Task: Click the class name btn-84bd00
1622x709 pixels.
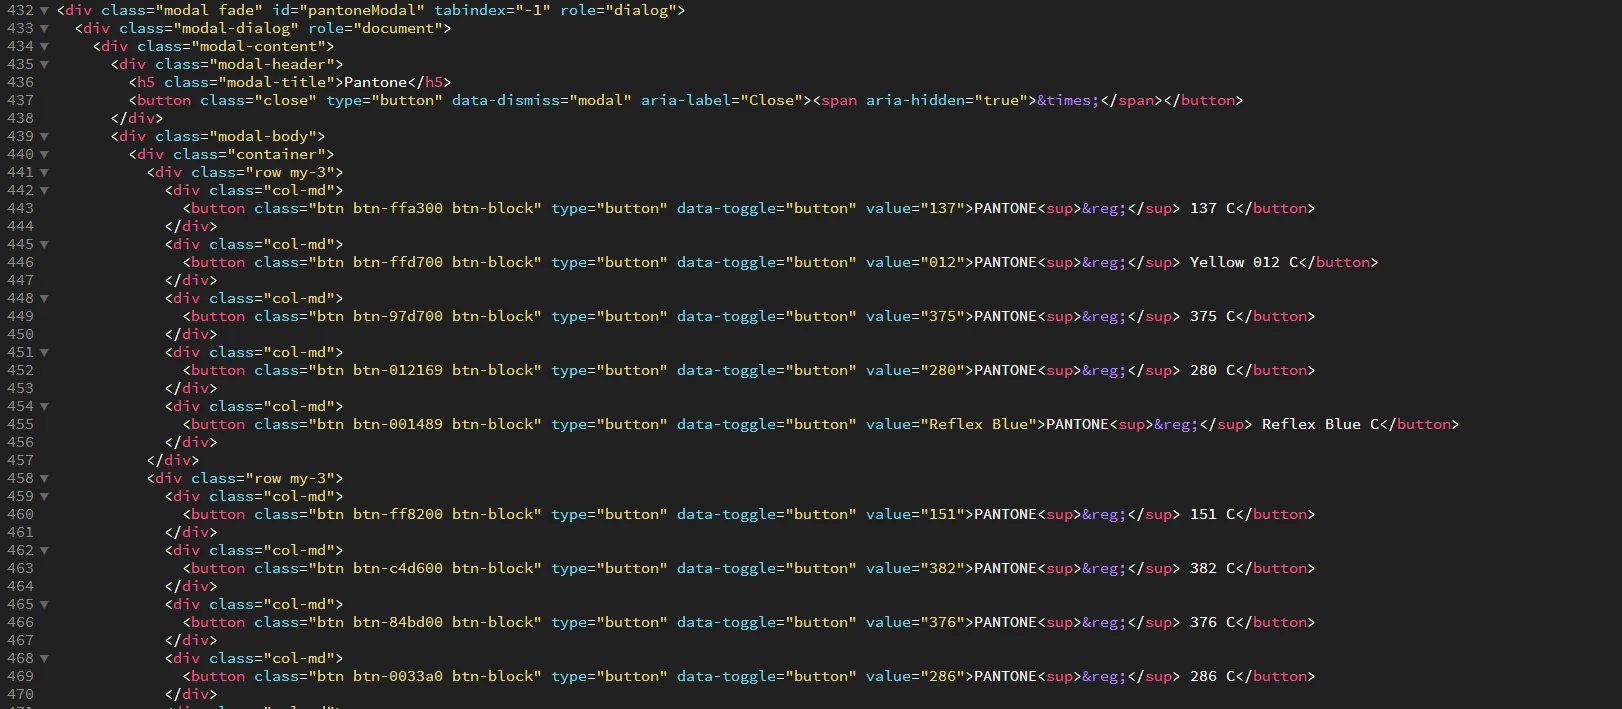Action: tap(398, 622)
